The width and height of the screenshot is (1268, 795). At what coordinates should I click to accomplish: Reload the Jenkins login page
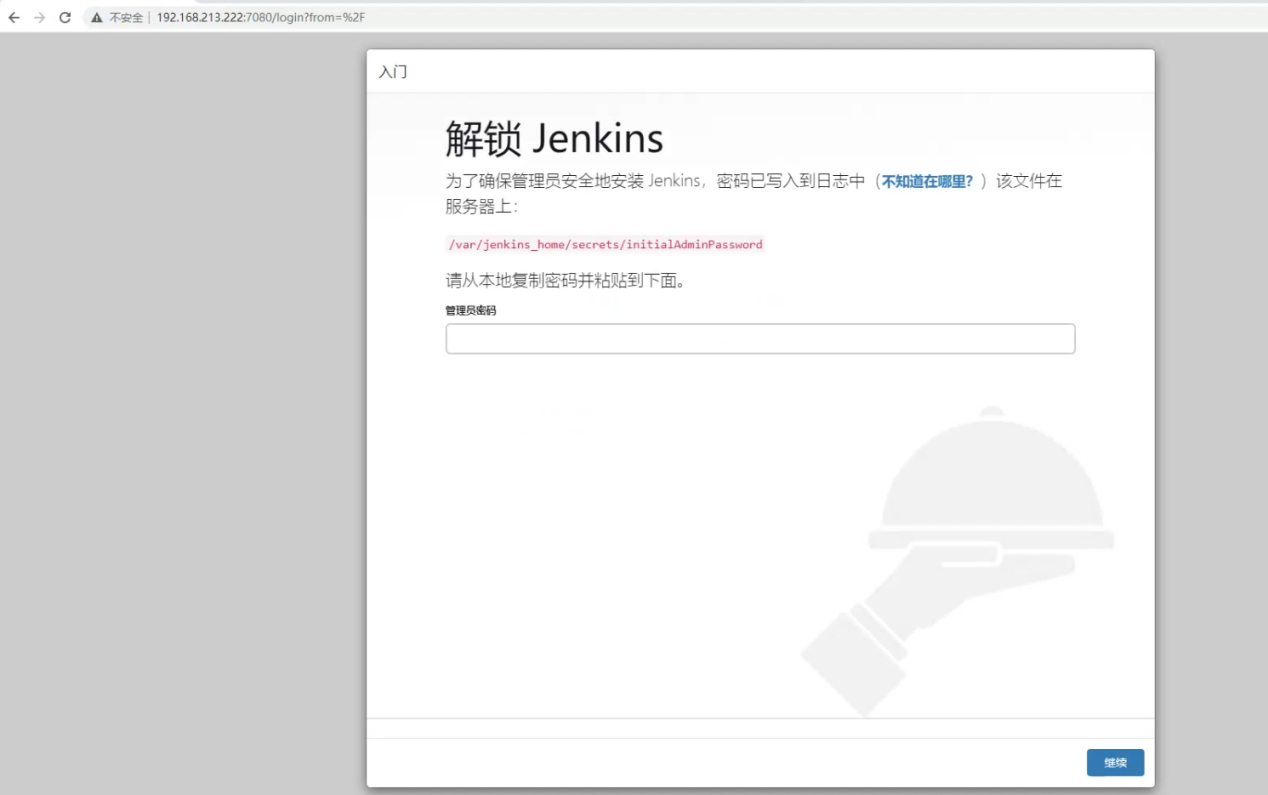coord(65,17)
